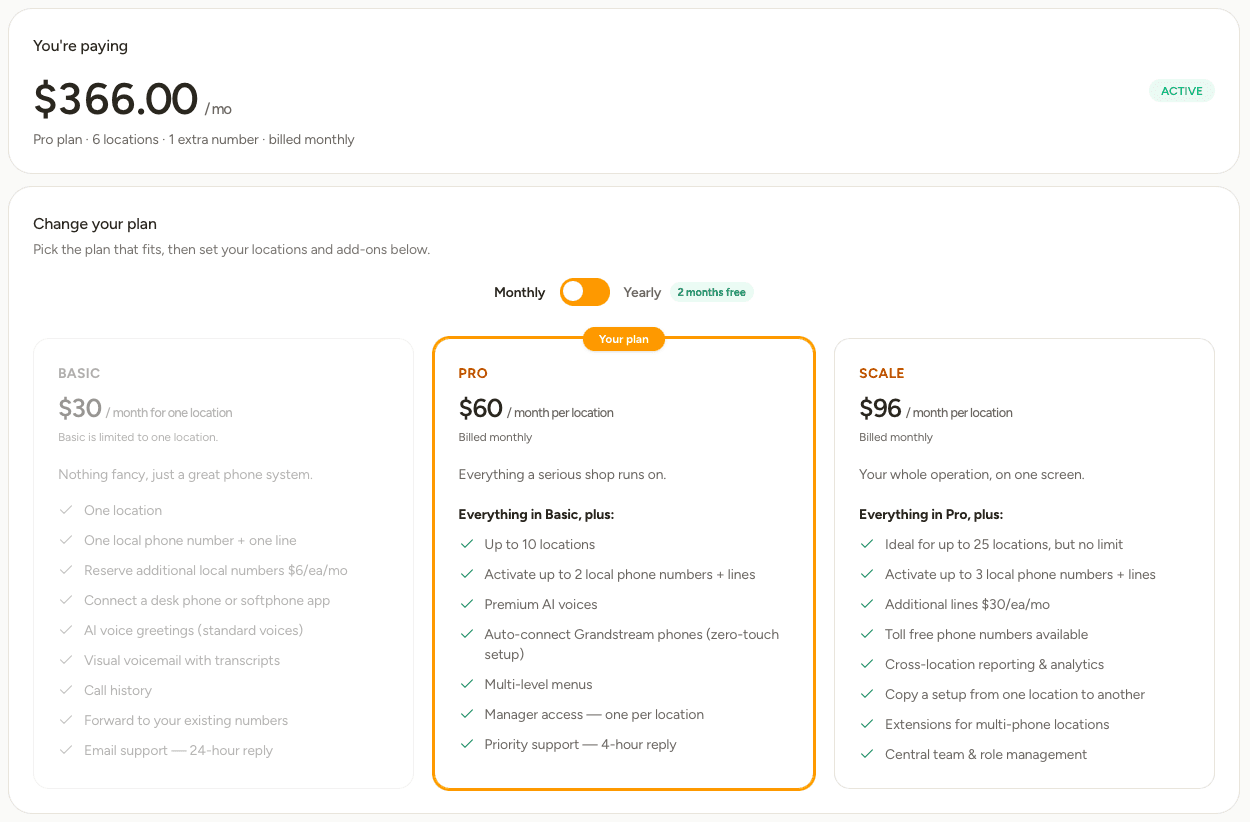Toggle the Monthly/Yearly billing switch
This screenshot has width=1250, height=822.
585,292
